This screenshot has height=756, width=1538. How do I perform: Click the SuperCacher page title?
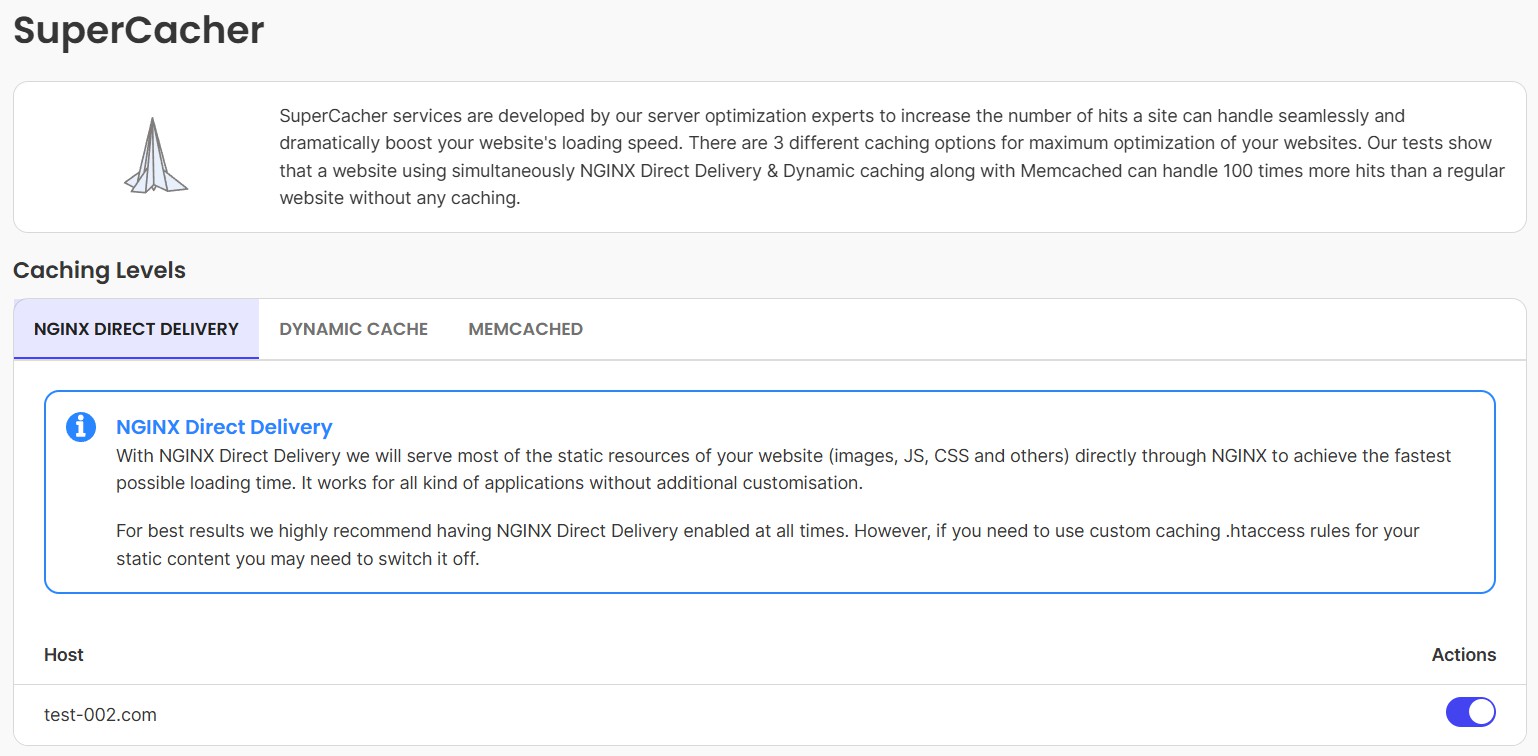point(137,30)
